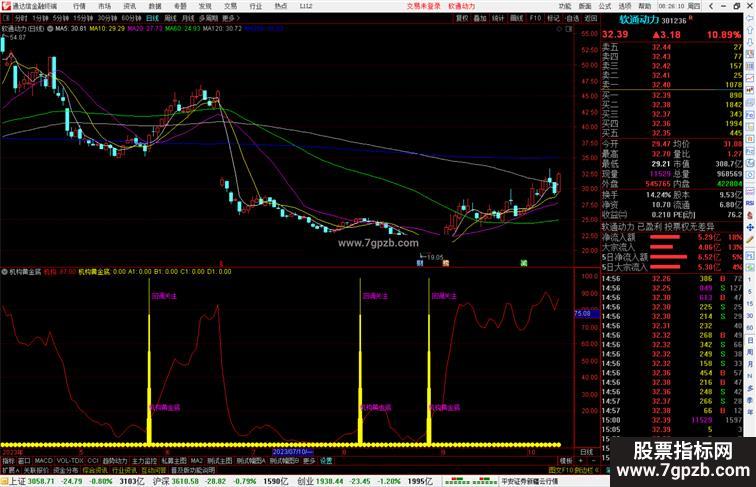The image size is (756, 487).
Task: Switch to 5分钟 period
Action: (61, 18)
